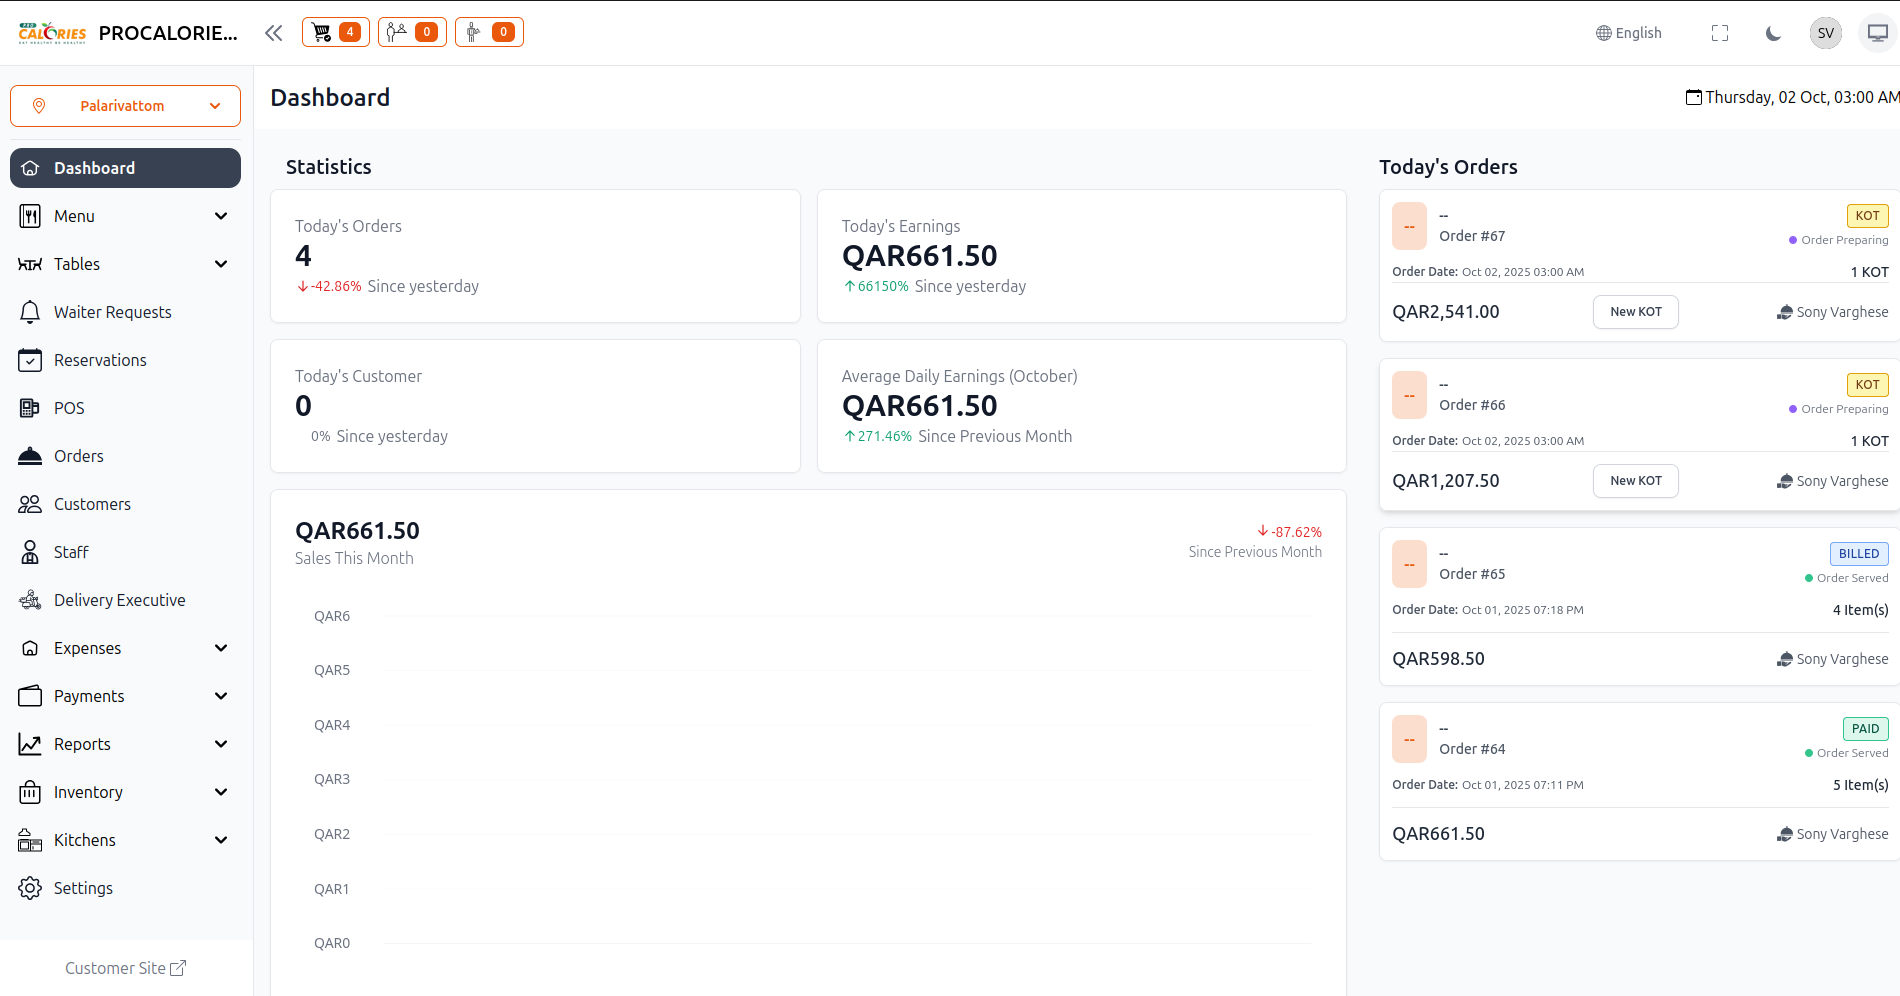Screen dimensions: 1900x996
Task: Click the monitor display icon
Action: tap(1877, 33)
